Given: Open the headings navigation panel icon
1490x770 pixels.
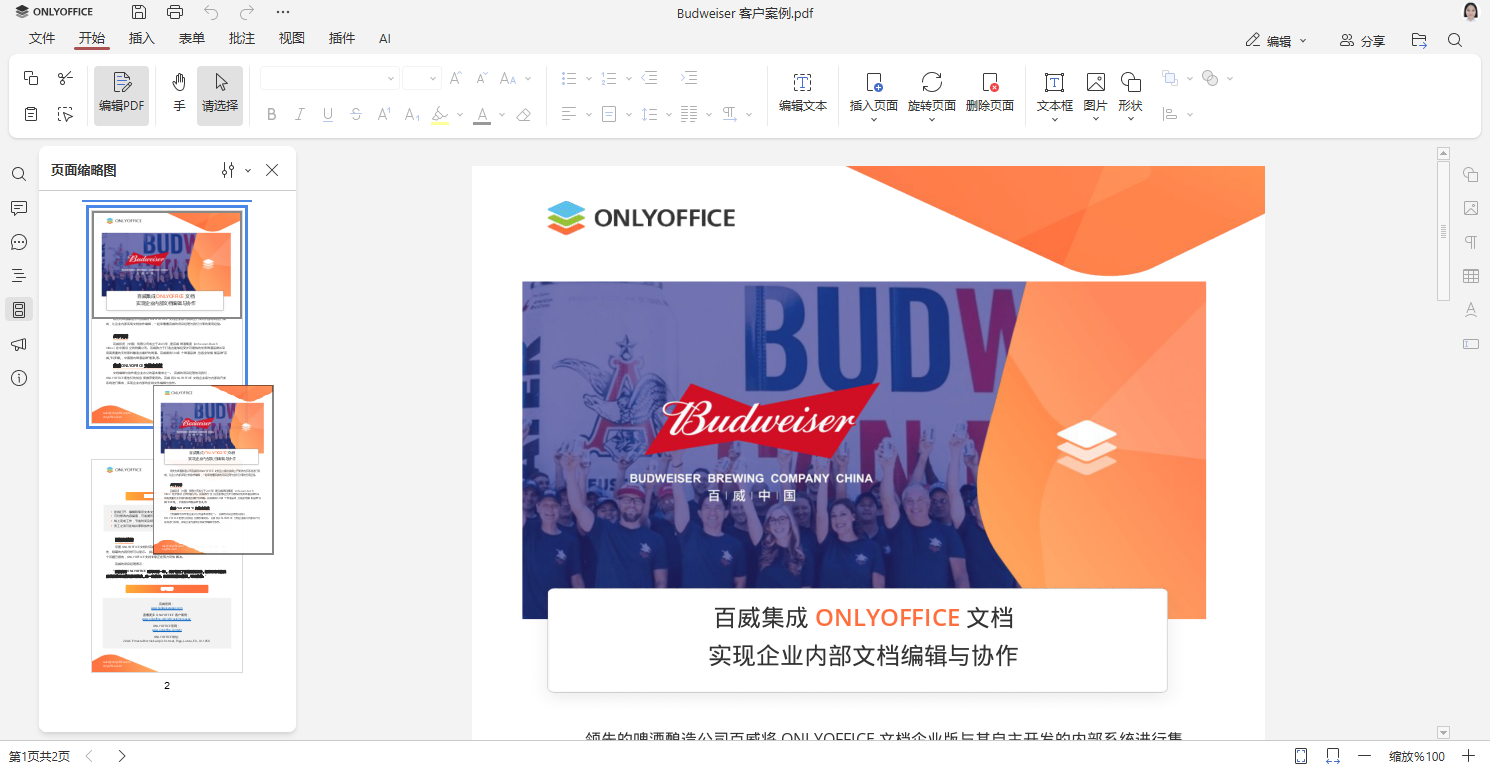Looking at the screenshot, I should pos(19,276).
